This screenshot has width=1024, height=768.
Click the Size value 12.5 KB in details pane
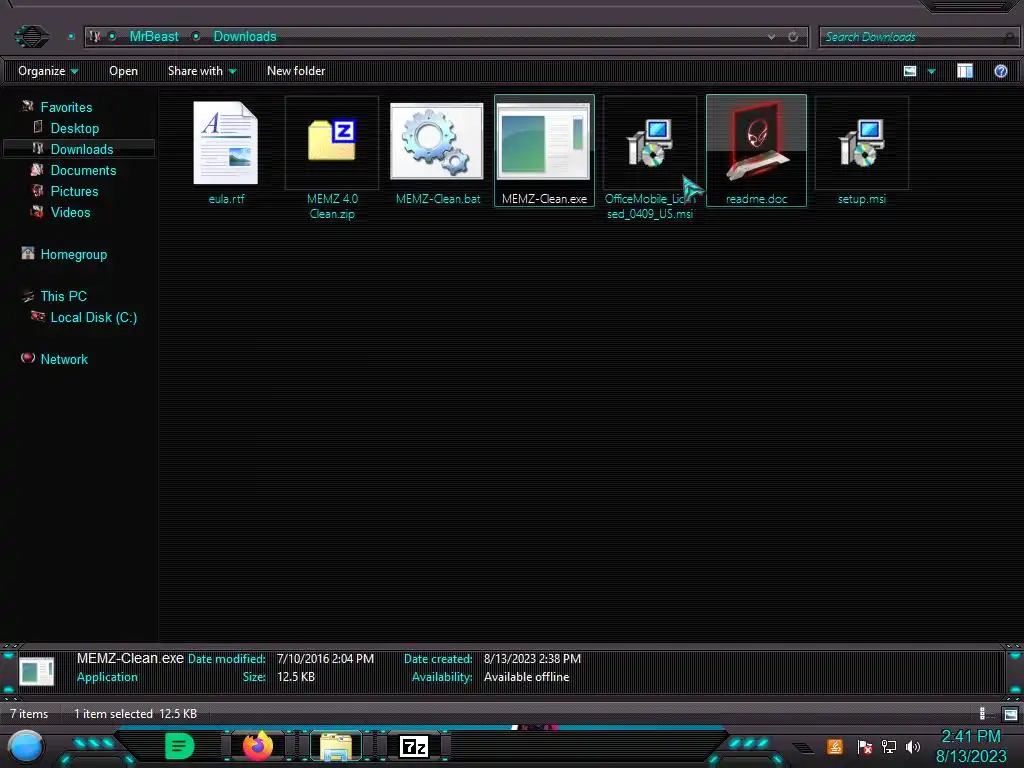click(296, 677)
